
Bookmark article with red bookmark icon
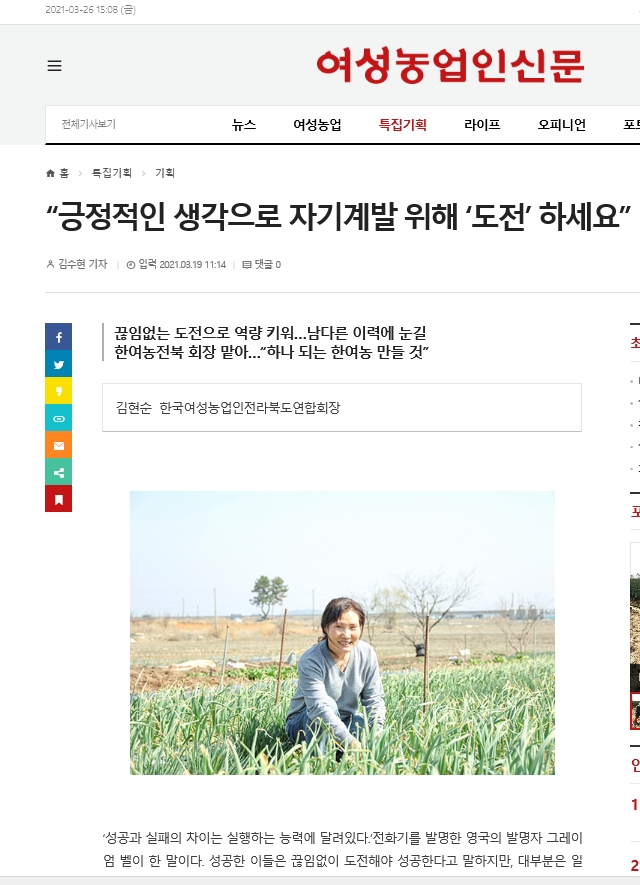click(59, 499)
